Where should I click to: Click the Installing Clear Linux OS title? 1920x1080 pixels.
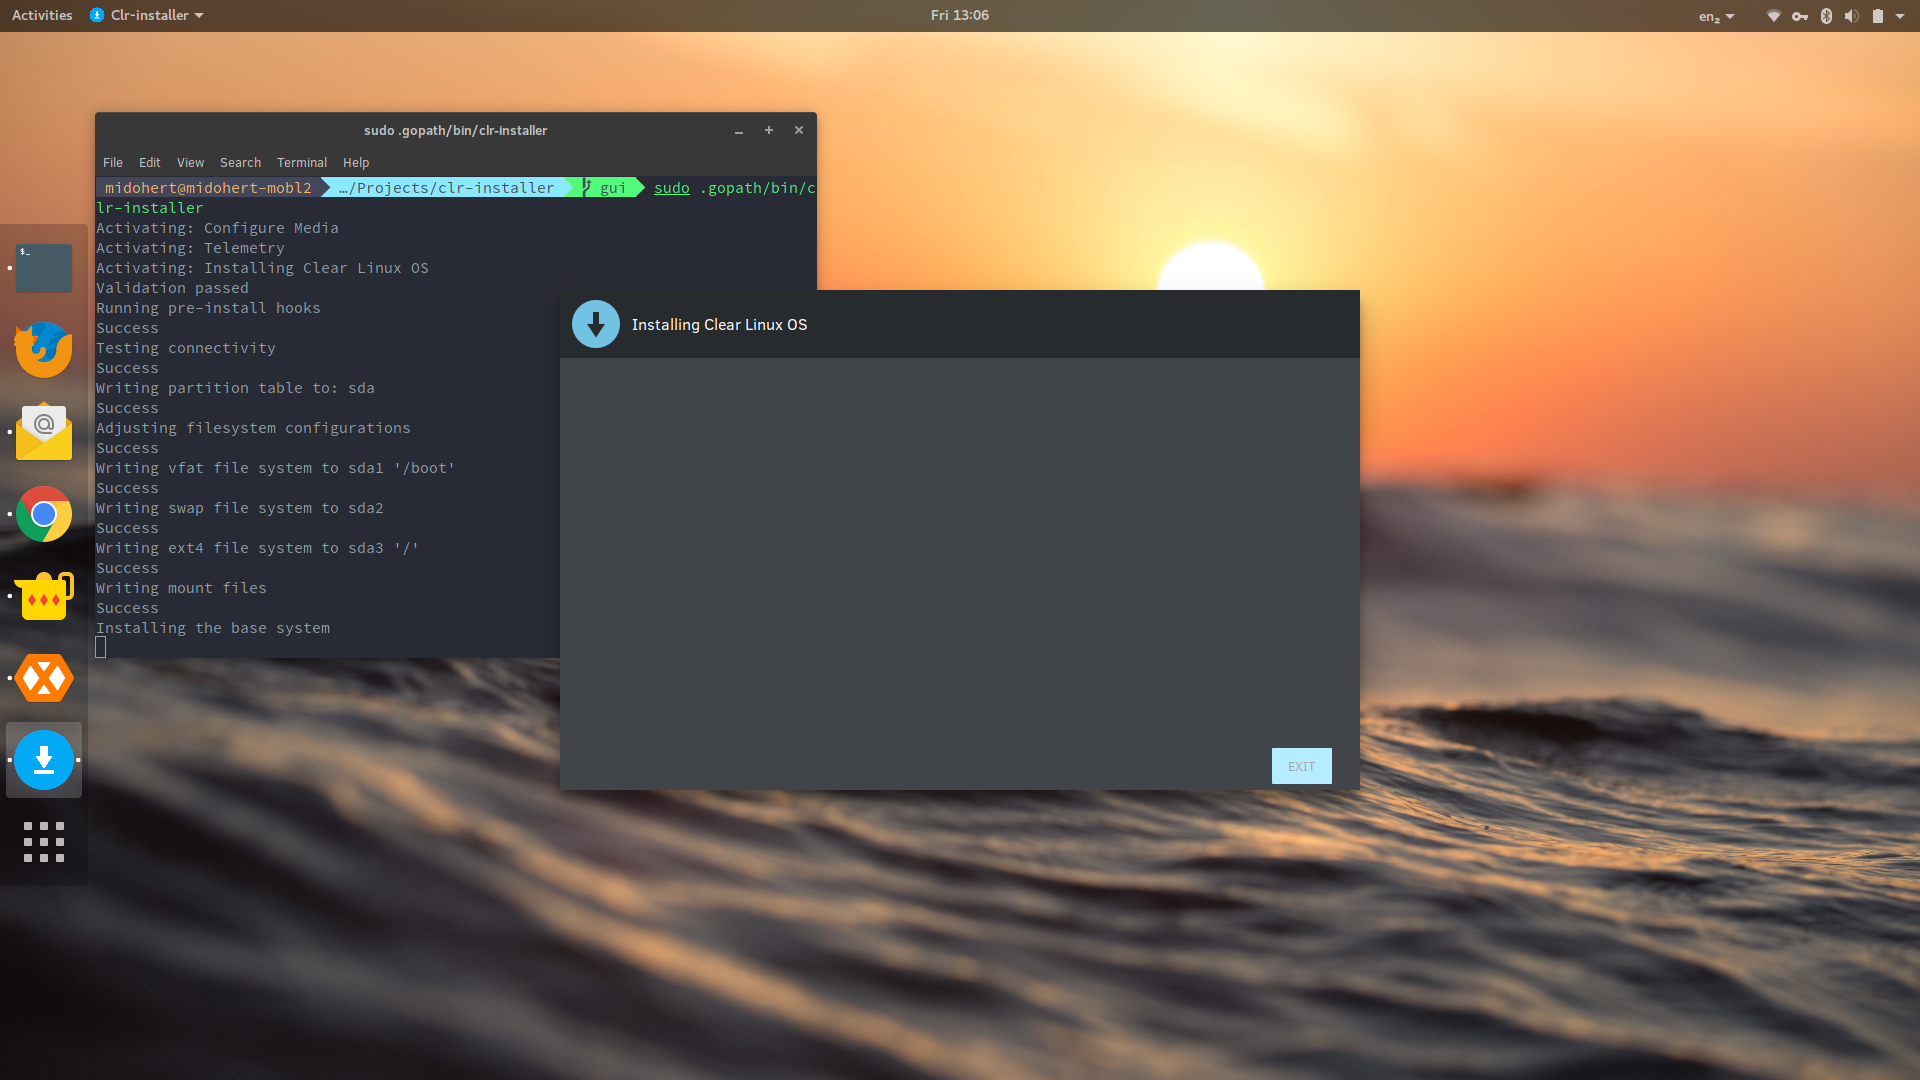point(719,324)
